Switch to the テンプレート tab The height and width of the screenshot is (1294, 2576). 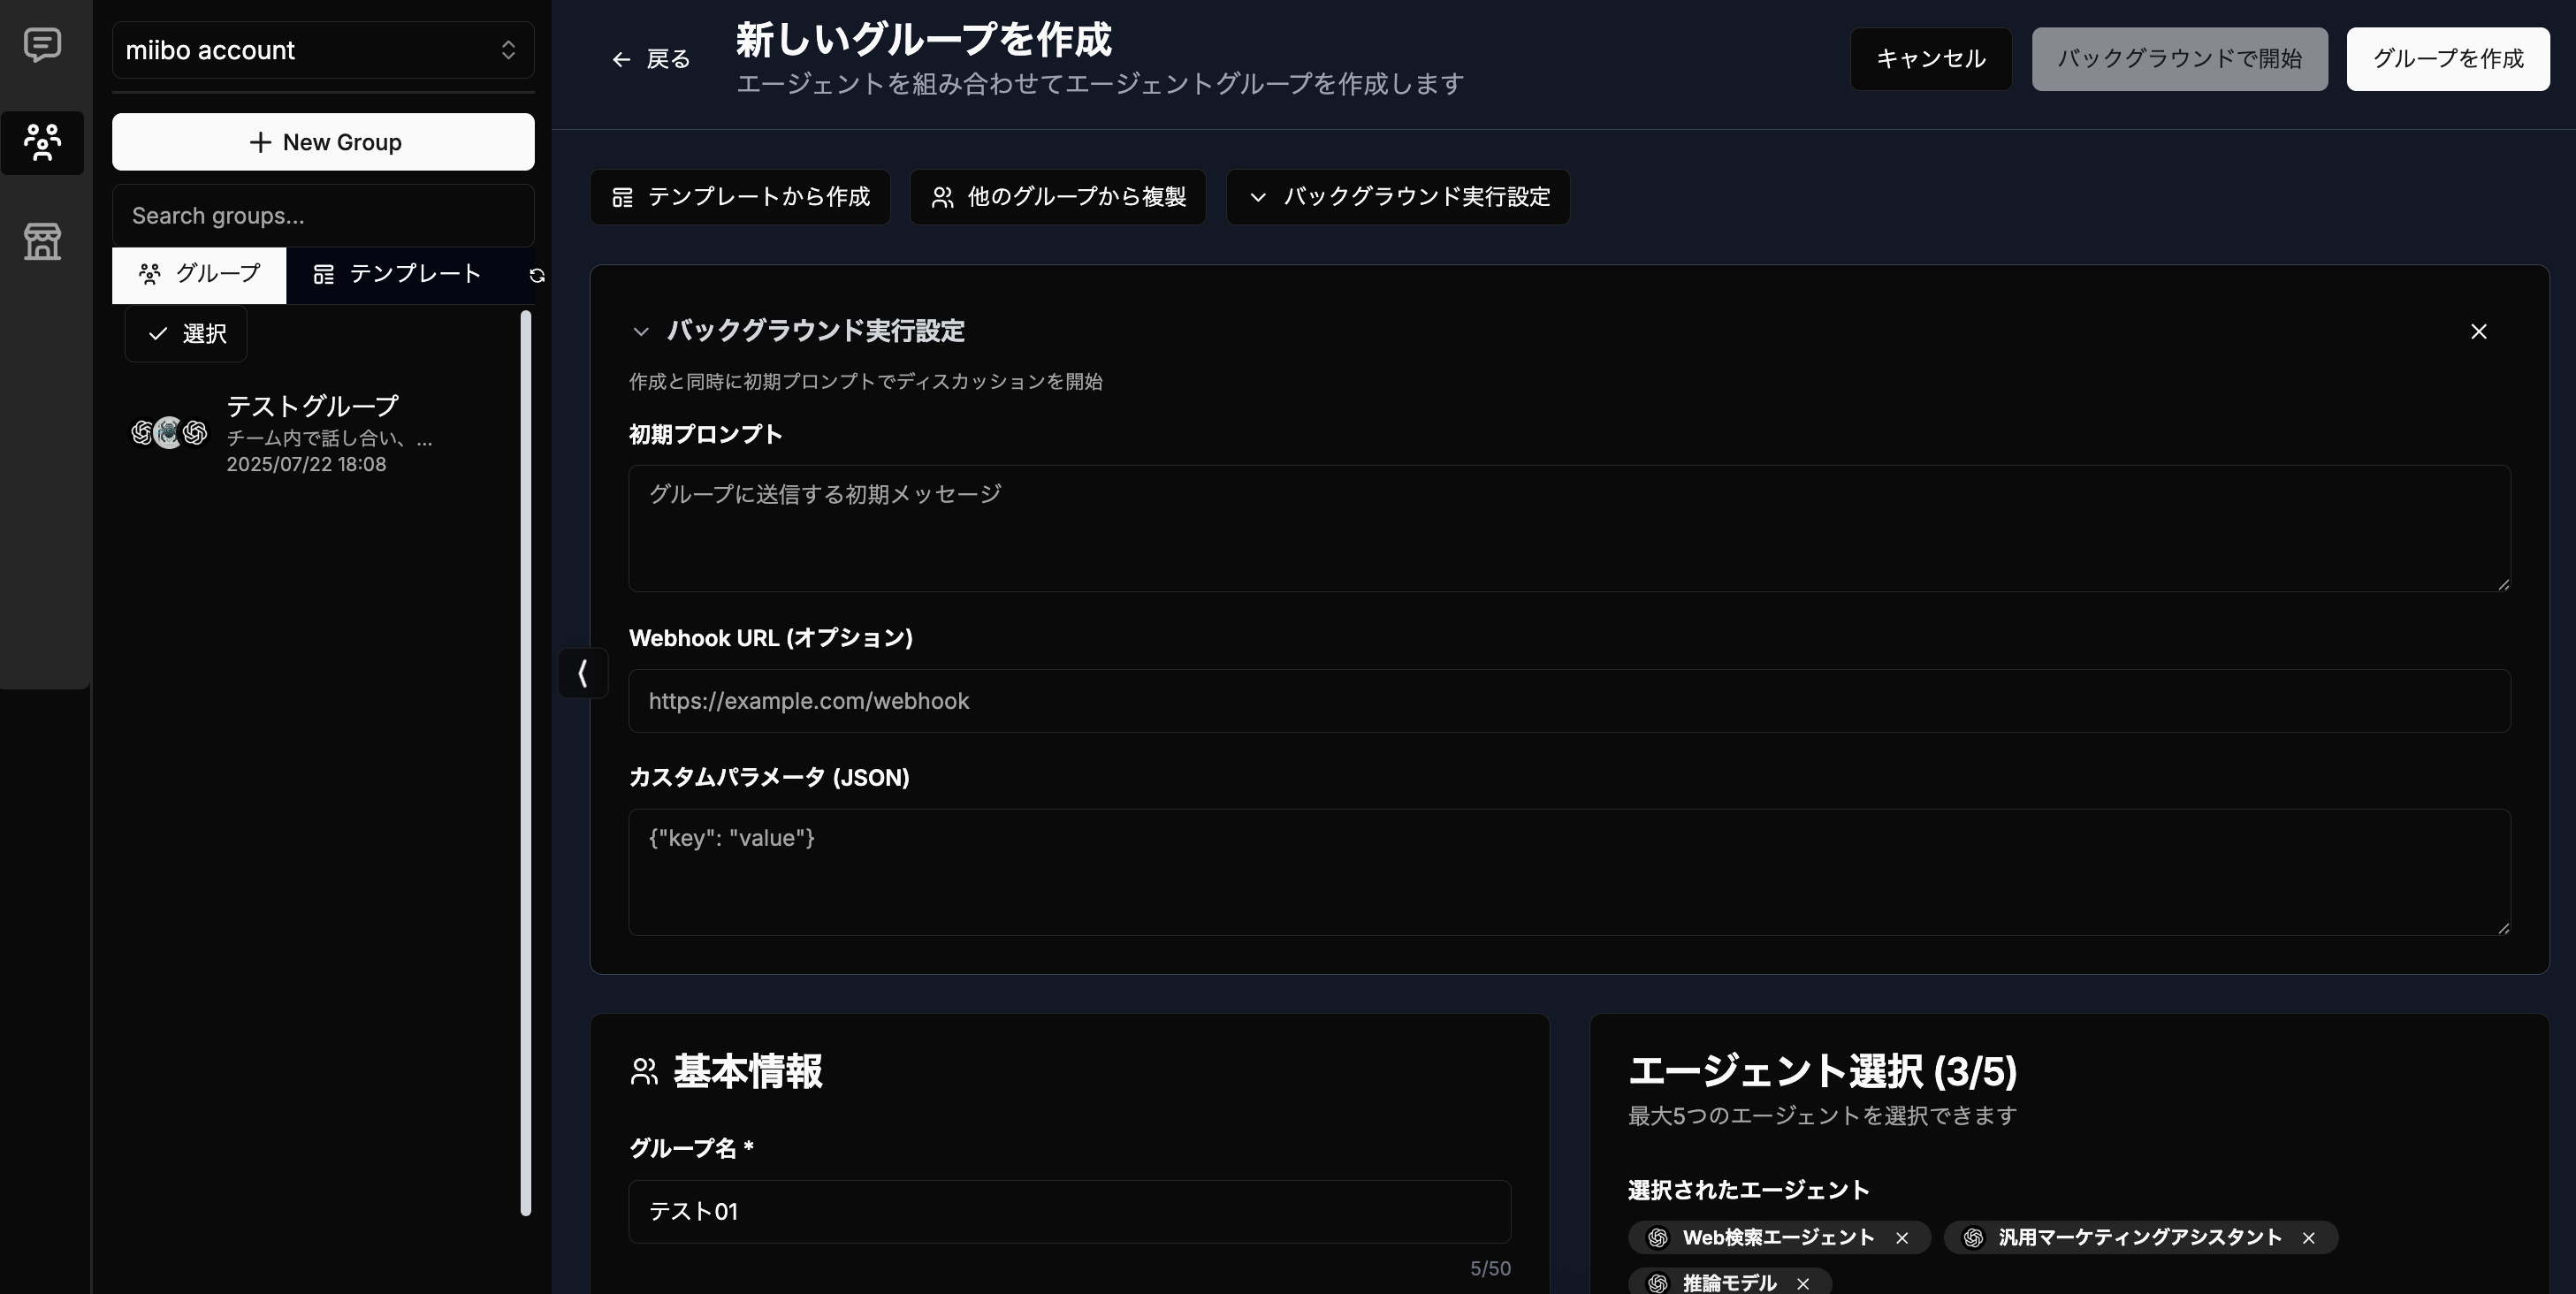click(x=398, y=275)
